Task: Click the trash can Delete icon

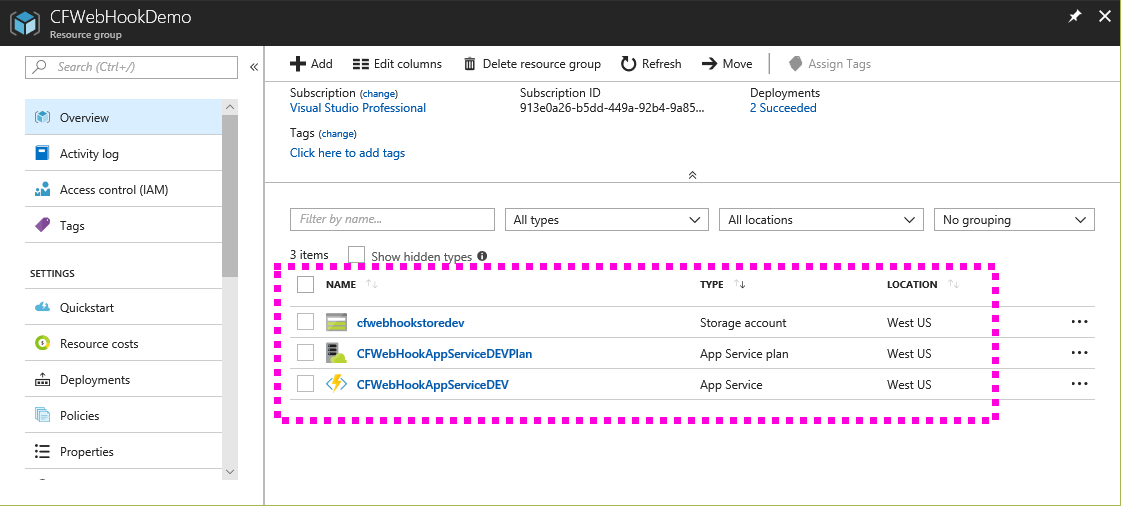Action: [470, 64]
